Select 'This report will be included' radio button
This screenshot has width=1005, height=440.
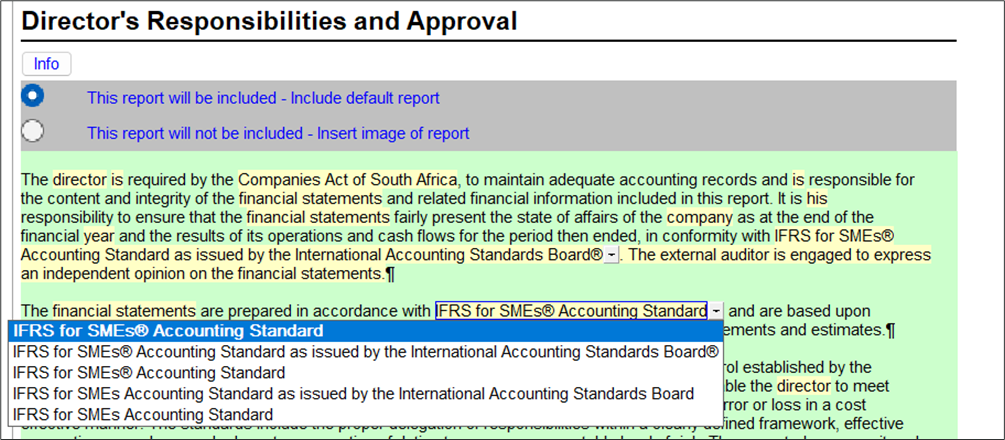click(x=33, y=96)
